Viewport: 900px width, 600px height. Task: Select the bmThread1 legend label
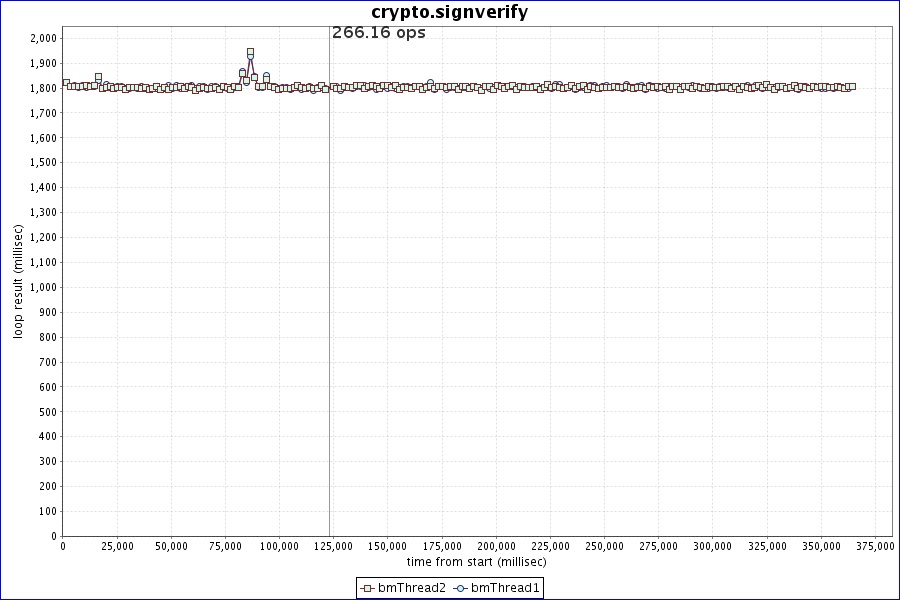click(x=505, y=588)
